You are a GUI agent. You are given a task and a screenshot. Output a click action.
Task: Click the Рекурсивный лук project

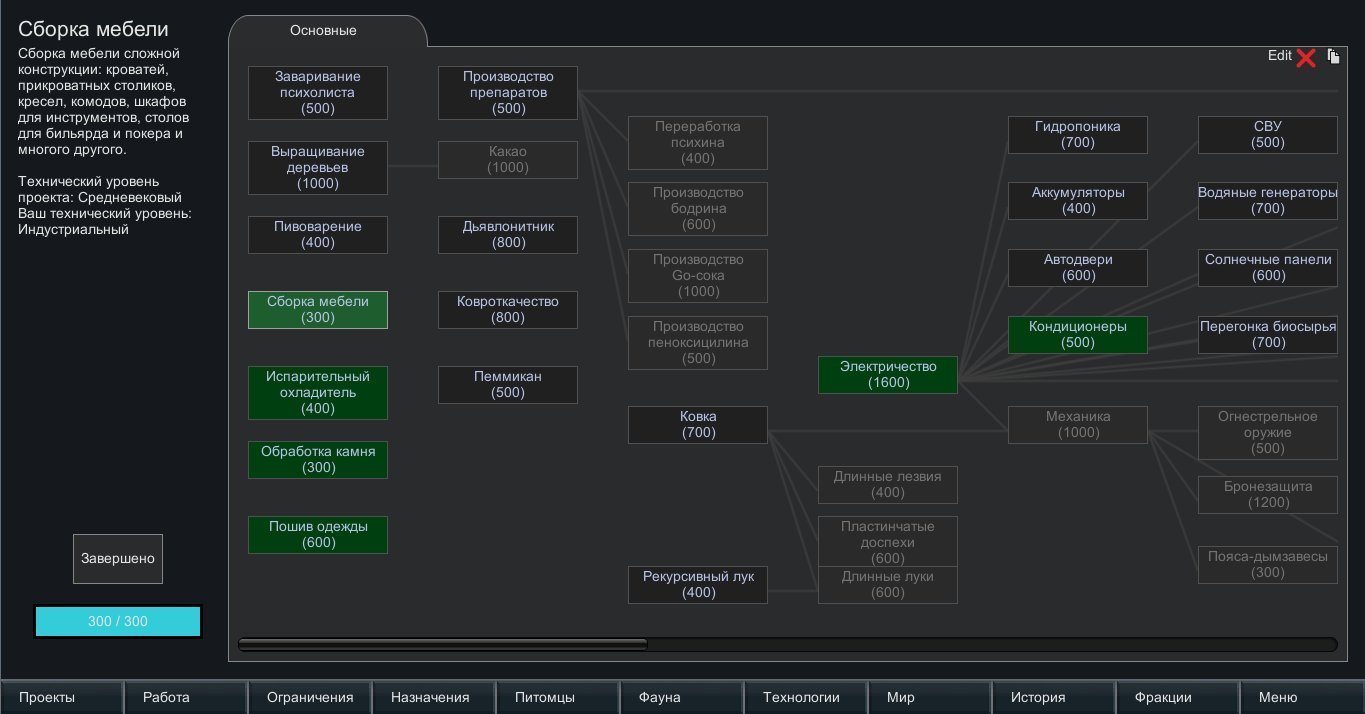pyautogui.click(x=698, y=585)
